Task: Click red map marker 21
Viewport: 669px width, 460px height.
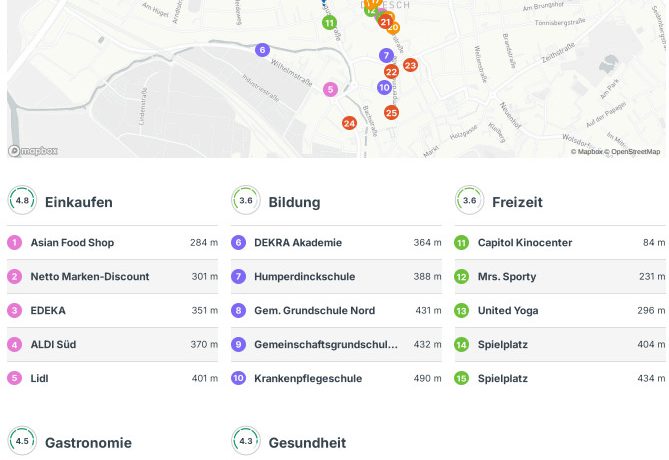Action: (385, 22)
